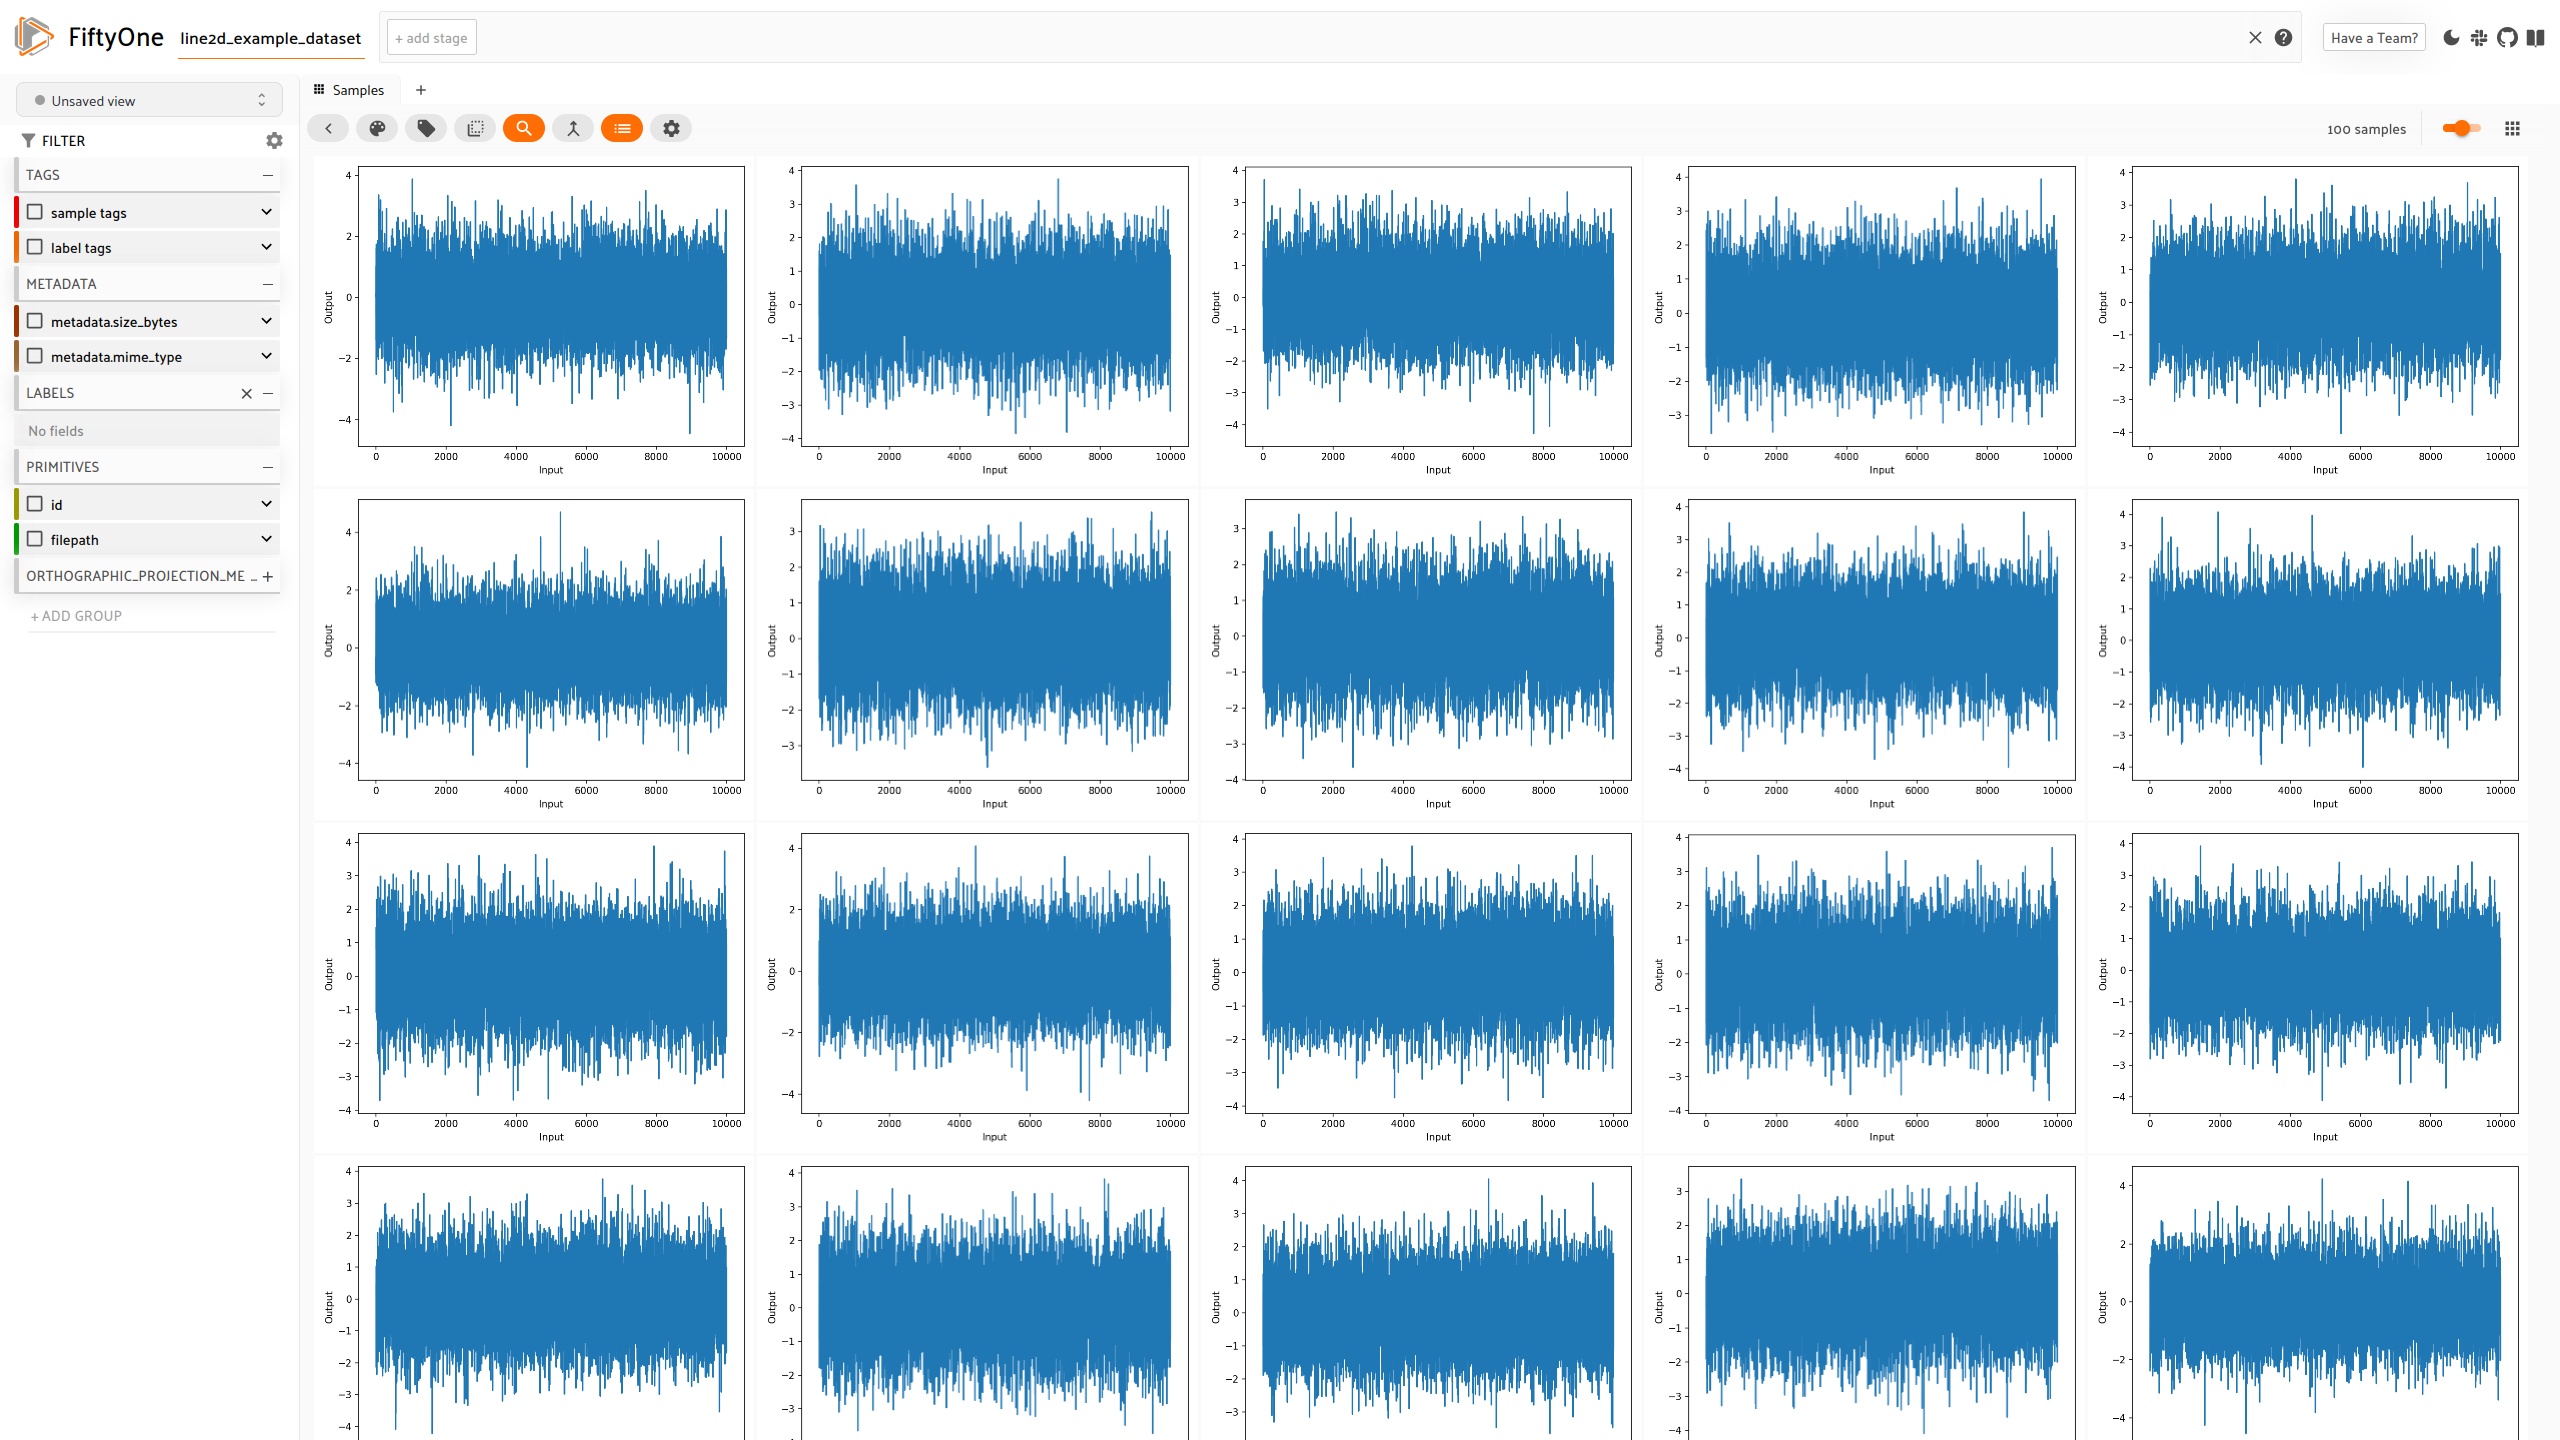The height and width of the screenshot is (1440, 2560).
Task: Add a new panel with the plus tab
Action: [x=421, y=90]
